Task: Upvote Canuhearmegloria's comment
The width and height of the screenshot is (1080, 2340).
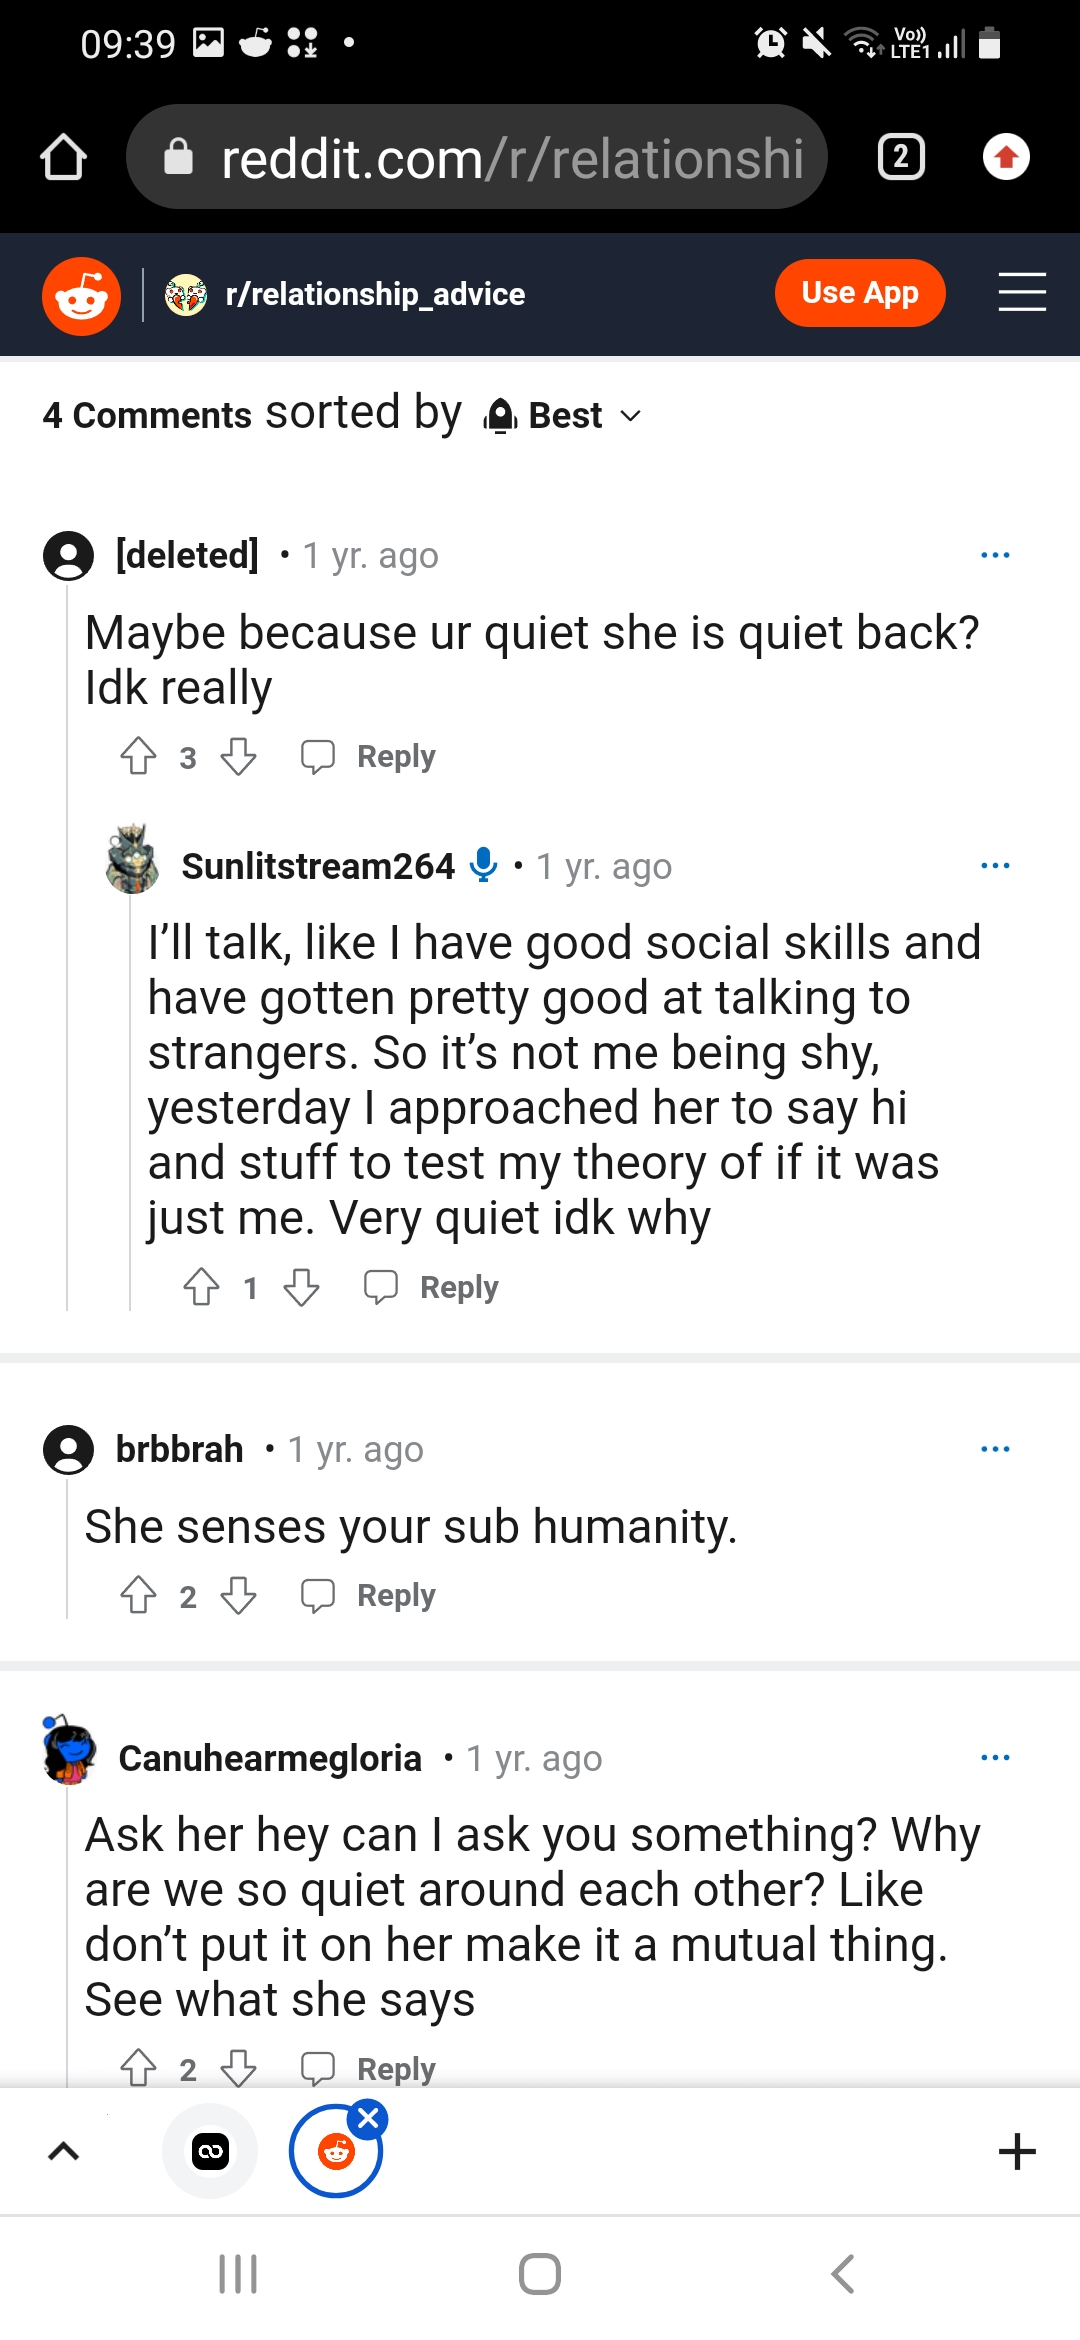Action: point(139,2067)
